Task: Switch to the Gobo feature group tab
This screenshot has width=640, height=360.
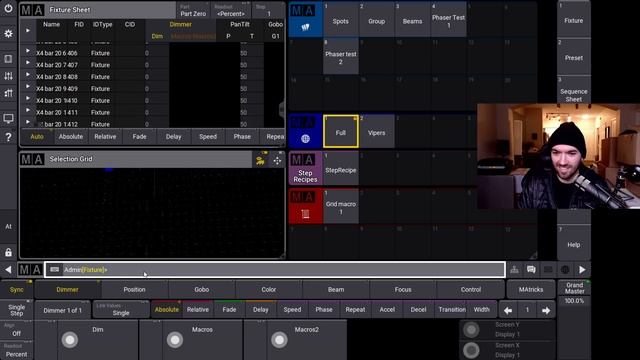Action: pos(202,289)
